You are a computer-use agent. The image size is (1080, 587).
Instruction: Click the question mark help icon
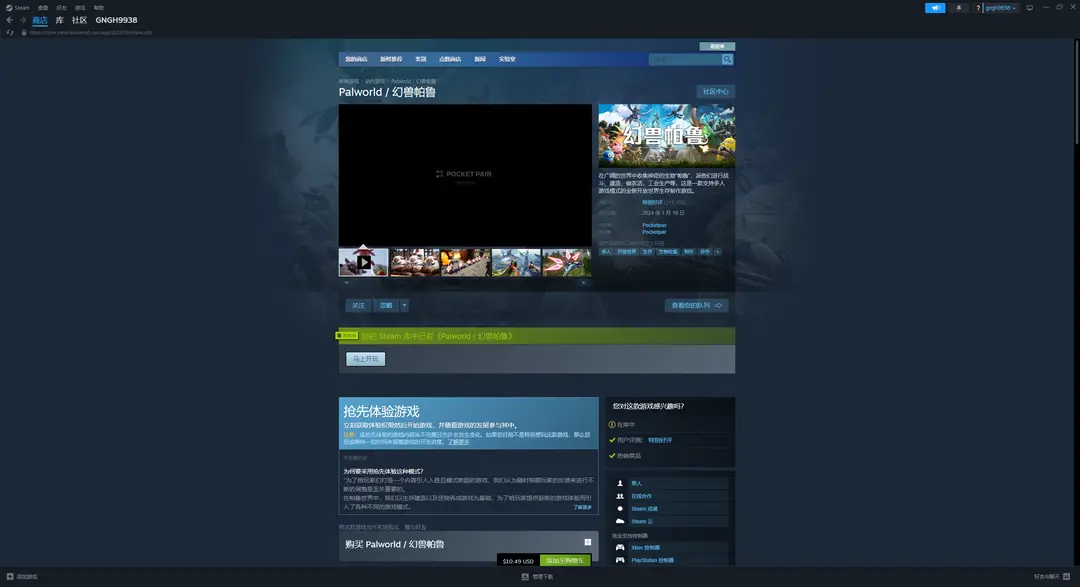tap(977, 8)
